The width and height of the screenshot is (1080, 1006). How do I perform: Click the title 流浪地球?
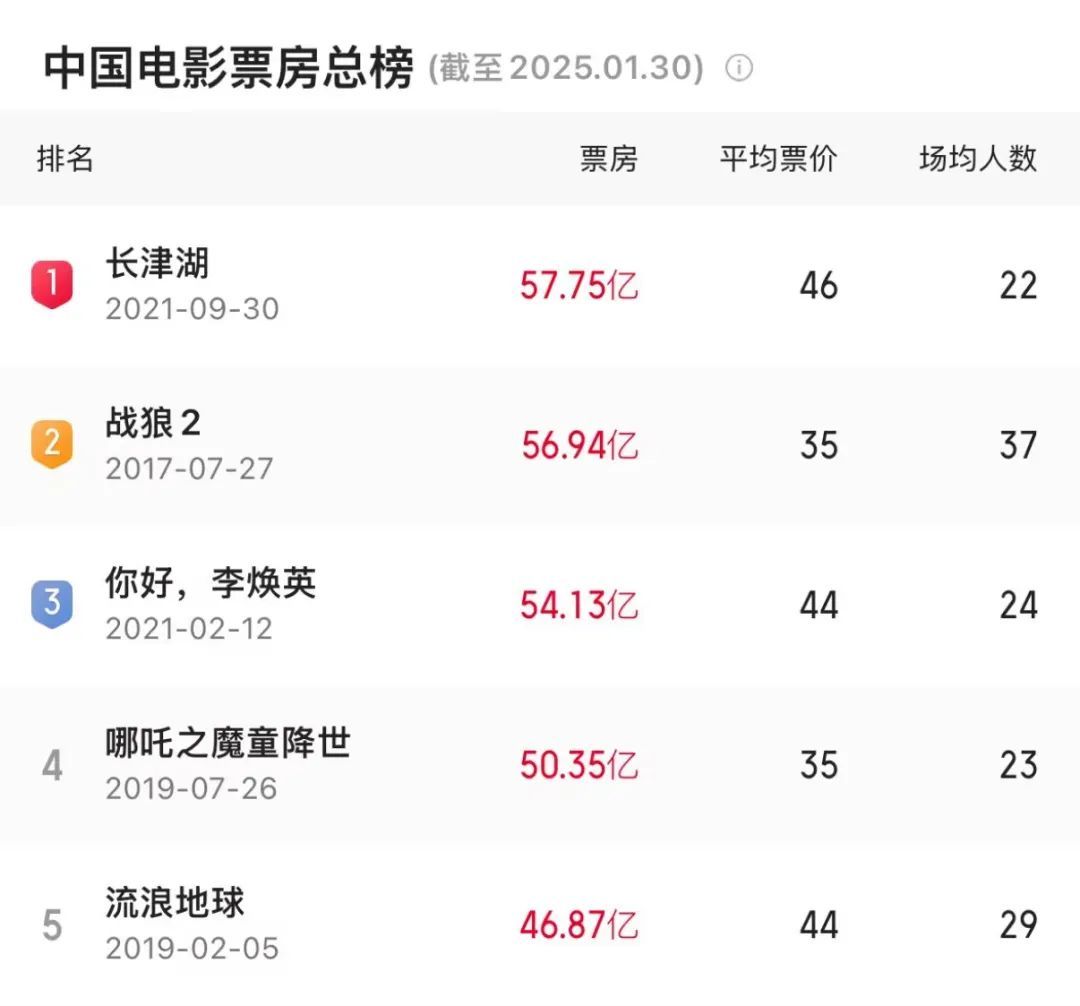(176, 904)
